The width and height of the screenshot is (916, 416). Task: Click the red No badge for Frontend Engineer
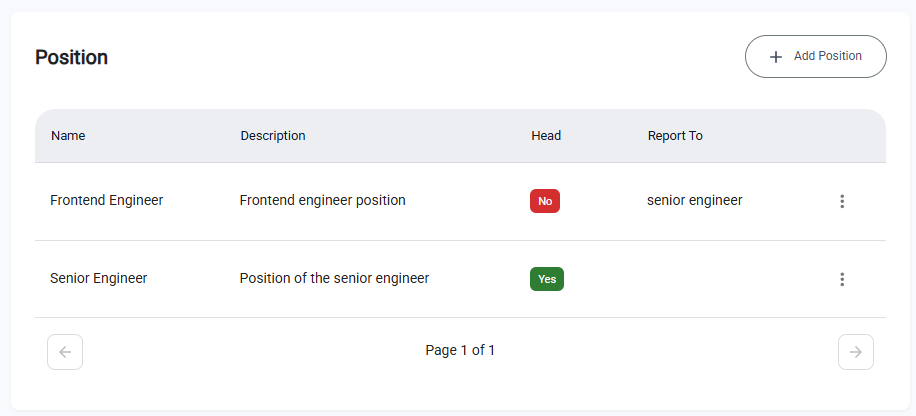544,201
